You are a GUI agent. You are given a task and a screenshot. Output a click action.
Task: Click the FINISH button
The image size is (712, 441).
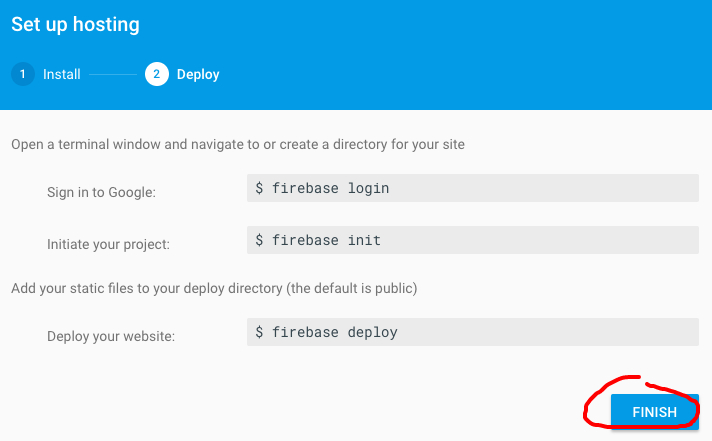[x=654, y=411]
